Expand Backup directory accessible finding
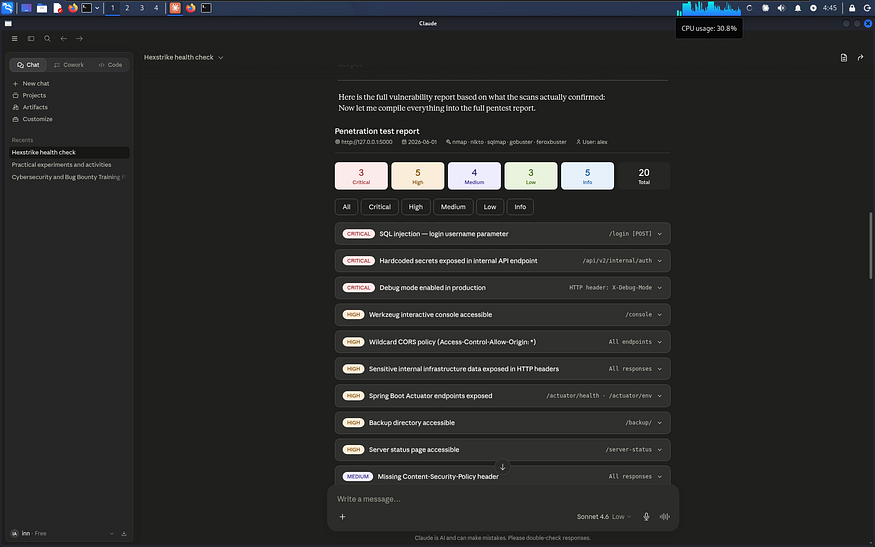Image resolution: width=875 pixels, height=547 pixels. 502,423
